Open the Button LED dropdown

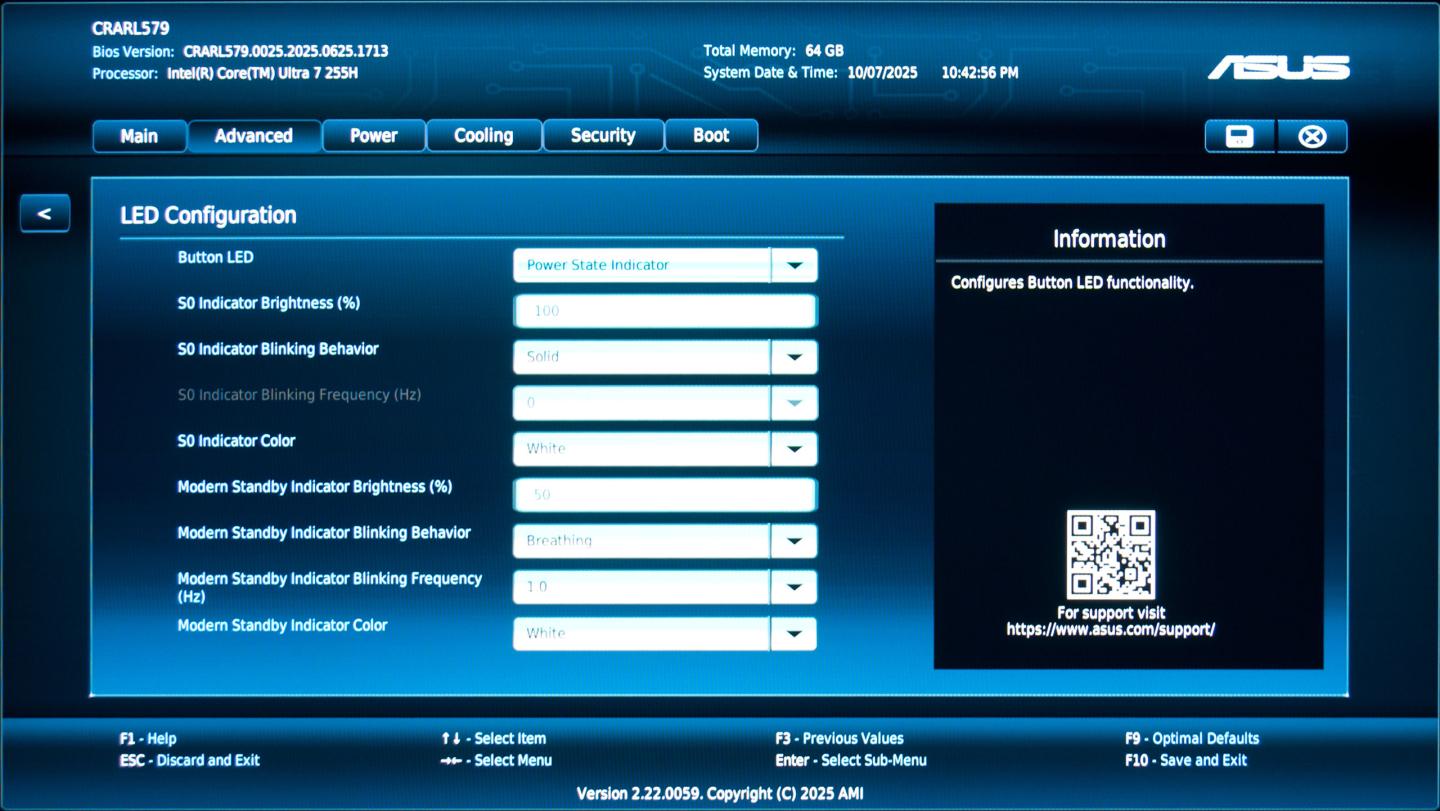(665, 265)
